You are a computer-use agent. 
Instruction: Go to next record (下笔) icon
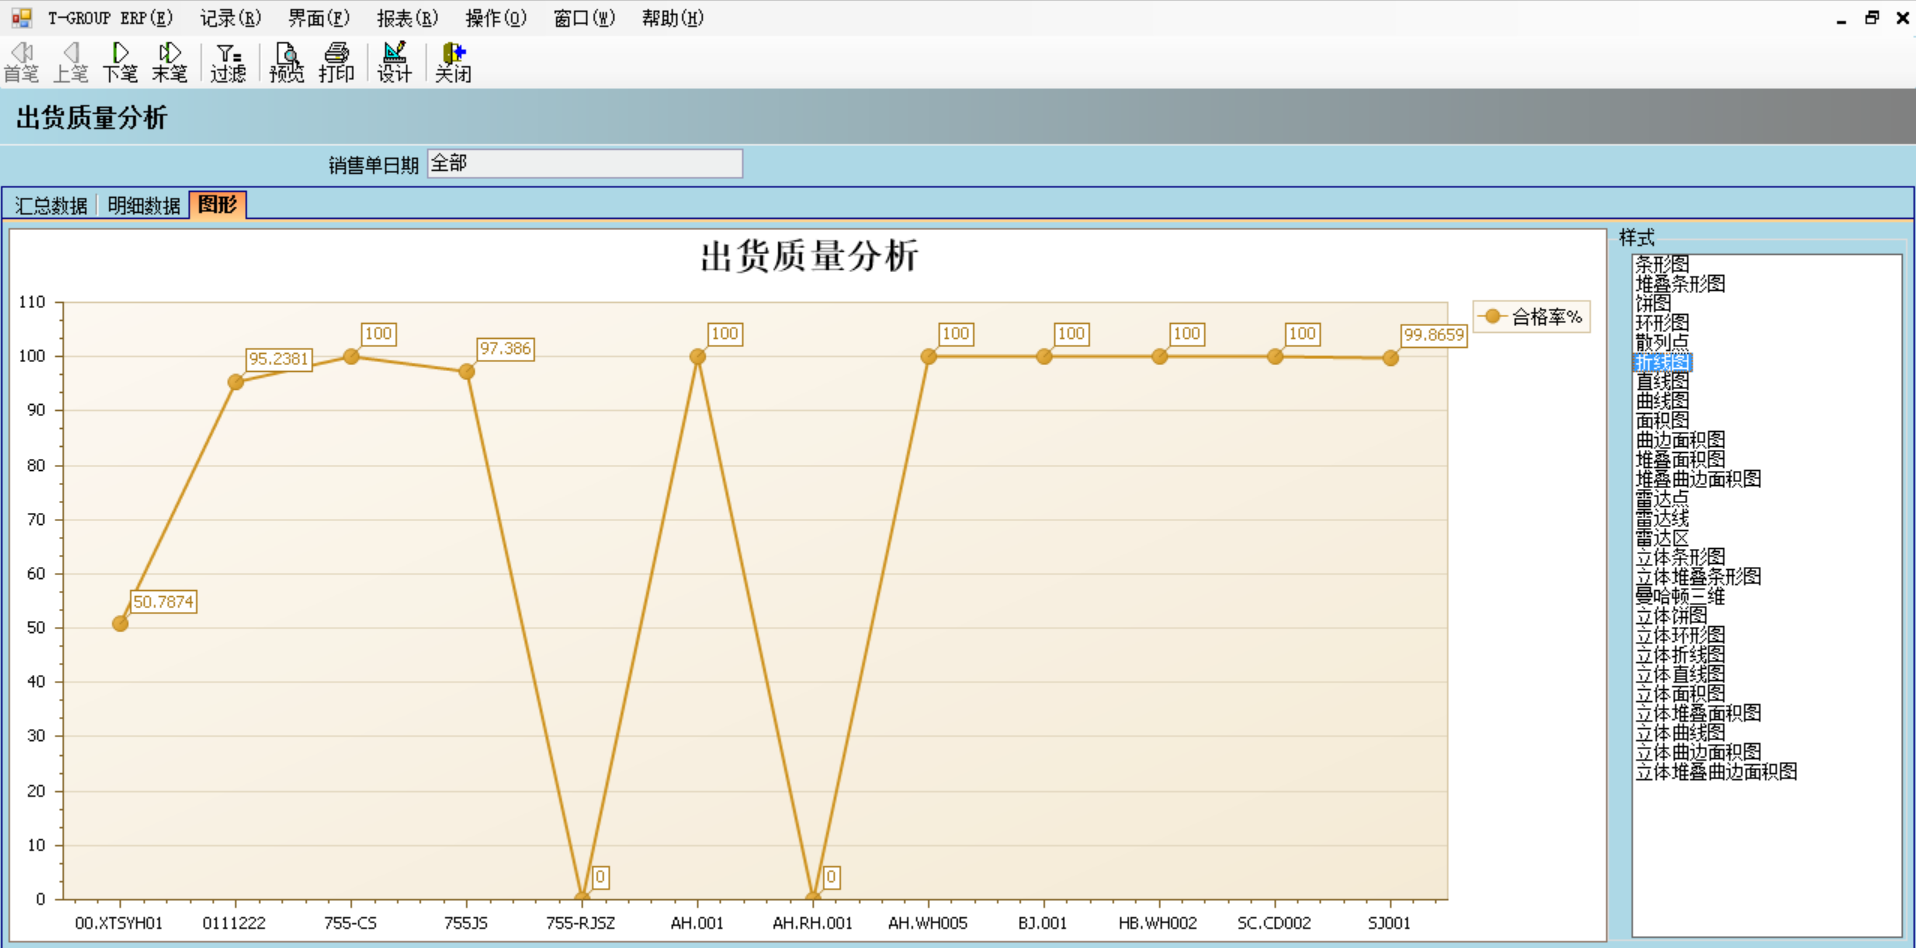point(120,62)
